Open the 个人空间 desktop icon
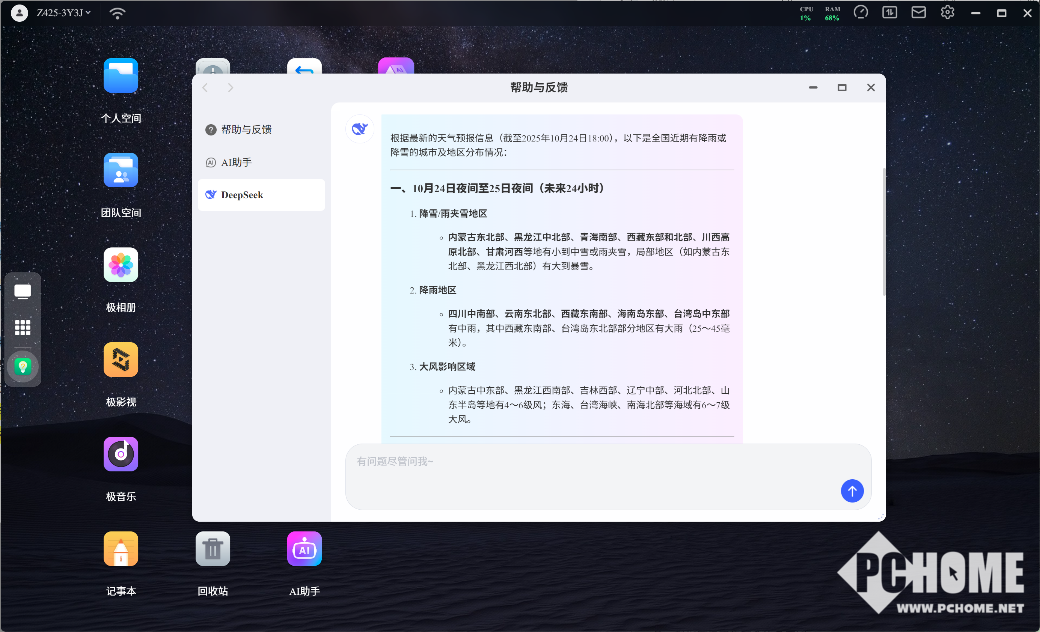Image resolution: width=1040 pixels, height=632 pixels. [x=121, y=77]
